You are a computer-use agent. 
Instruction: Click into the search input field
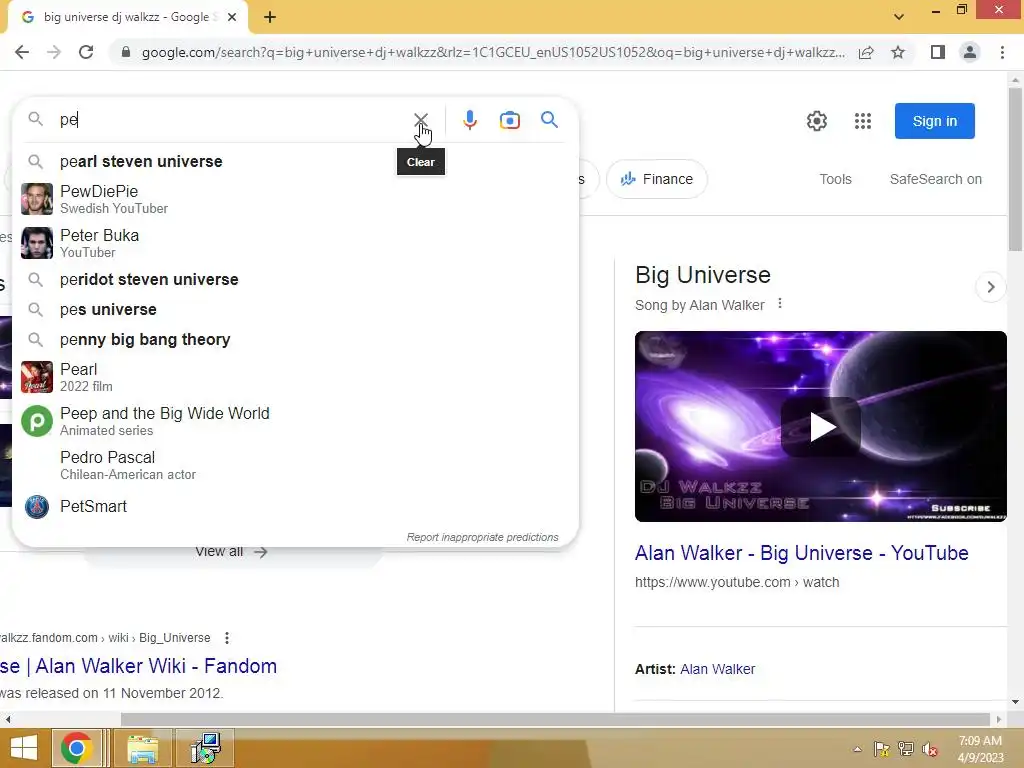(x=232, y=120)
